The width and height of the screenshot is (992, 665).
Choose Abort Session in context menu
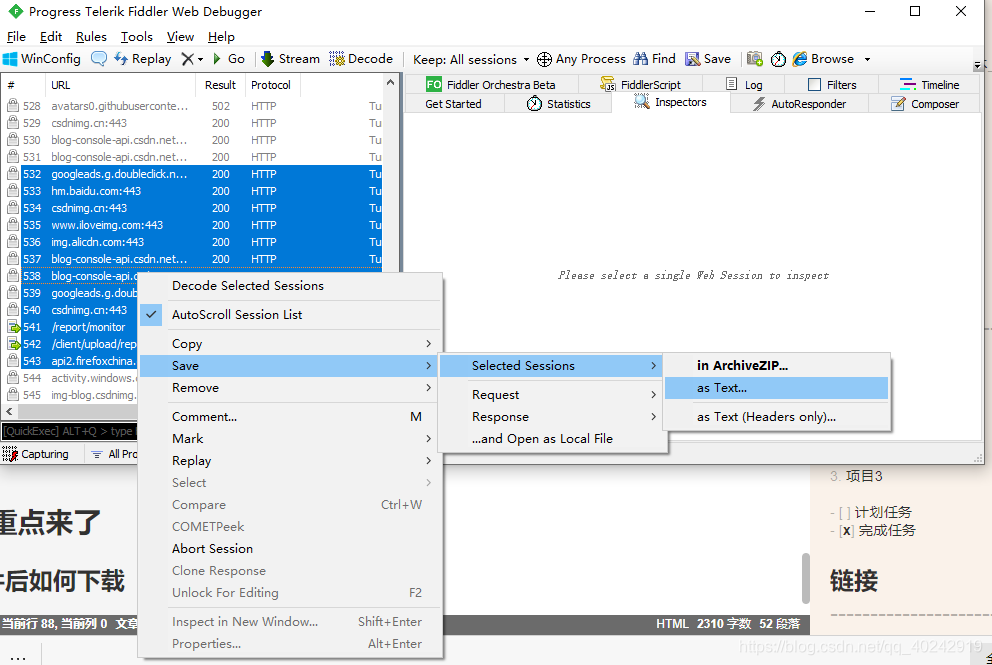click(x=290, y=549)
